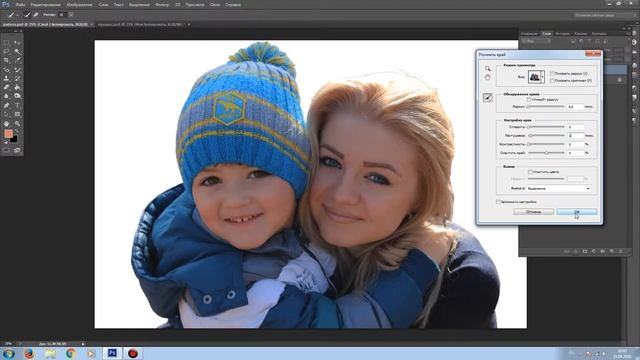Viewport: 640px width, 360px height.
Task: Adjust the Radius slider
Action: pyautogui.click(x=546, y=107)
